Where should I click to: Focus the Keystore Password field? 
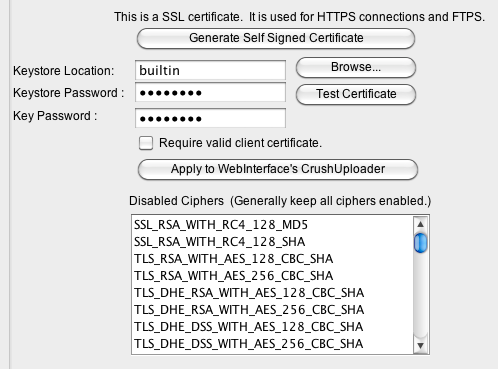click(x=210, y=92)
